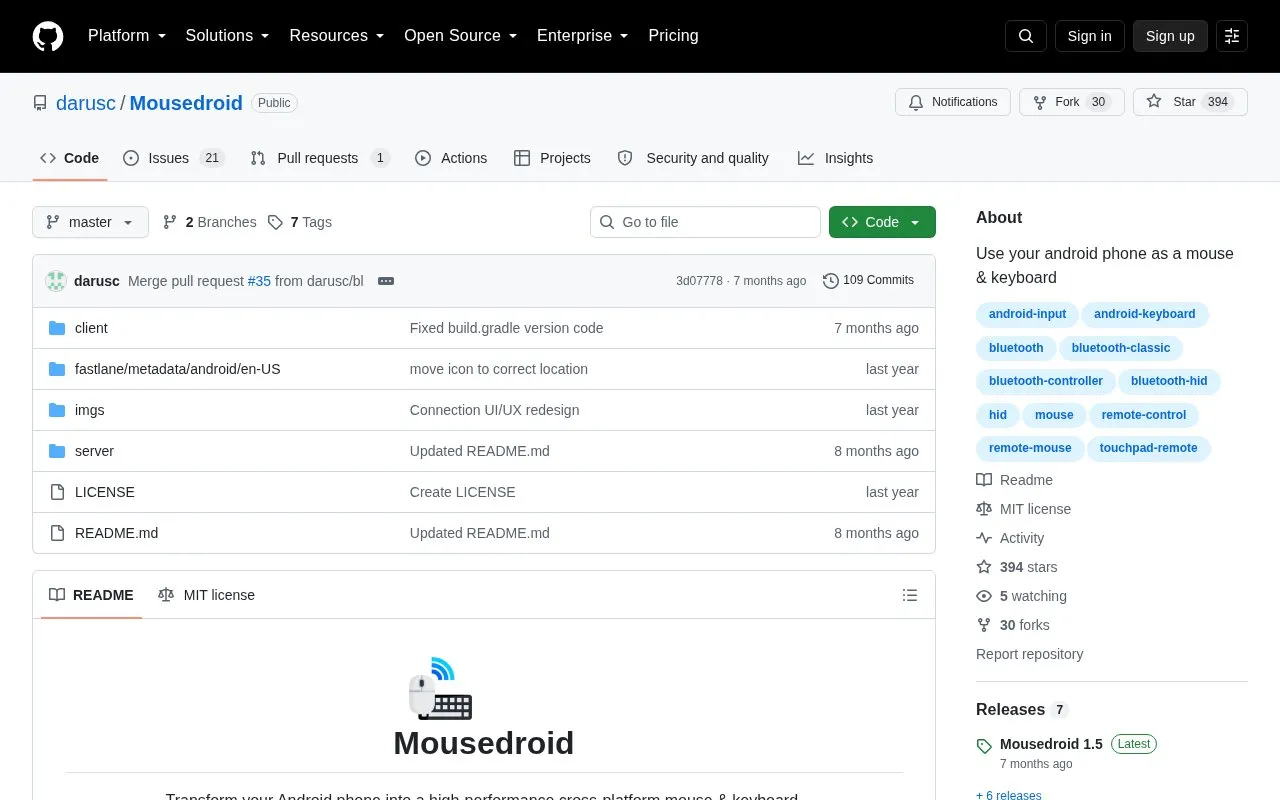This screenshot has width=1280, height=800.
Task: Open Readme link in About
Action: pos(1014,480)
